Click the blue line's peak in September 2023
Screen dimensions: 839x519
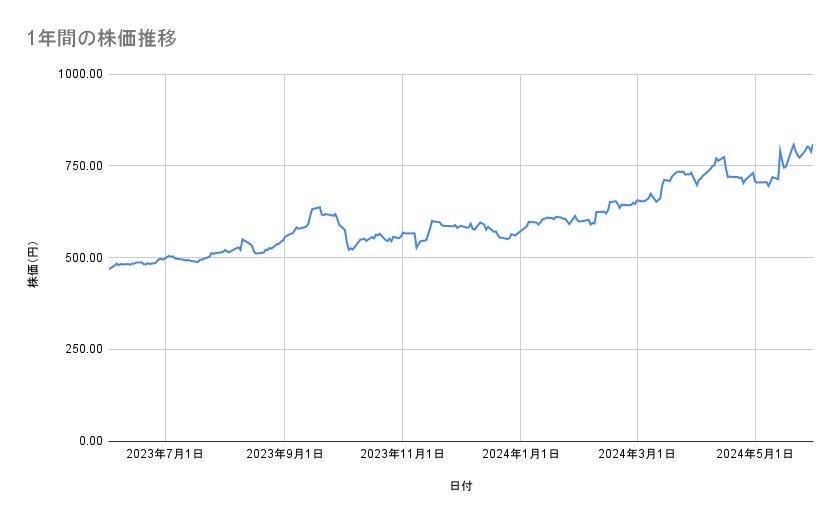(318, 207)
